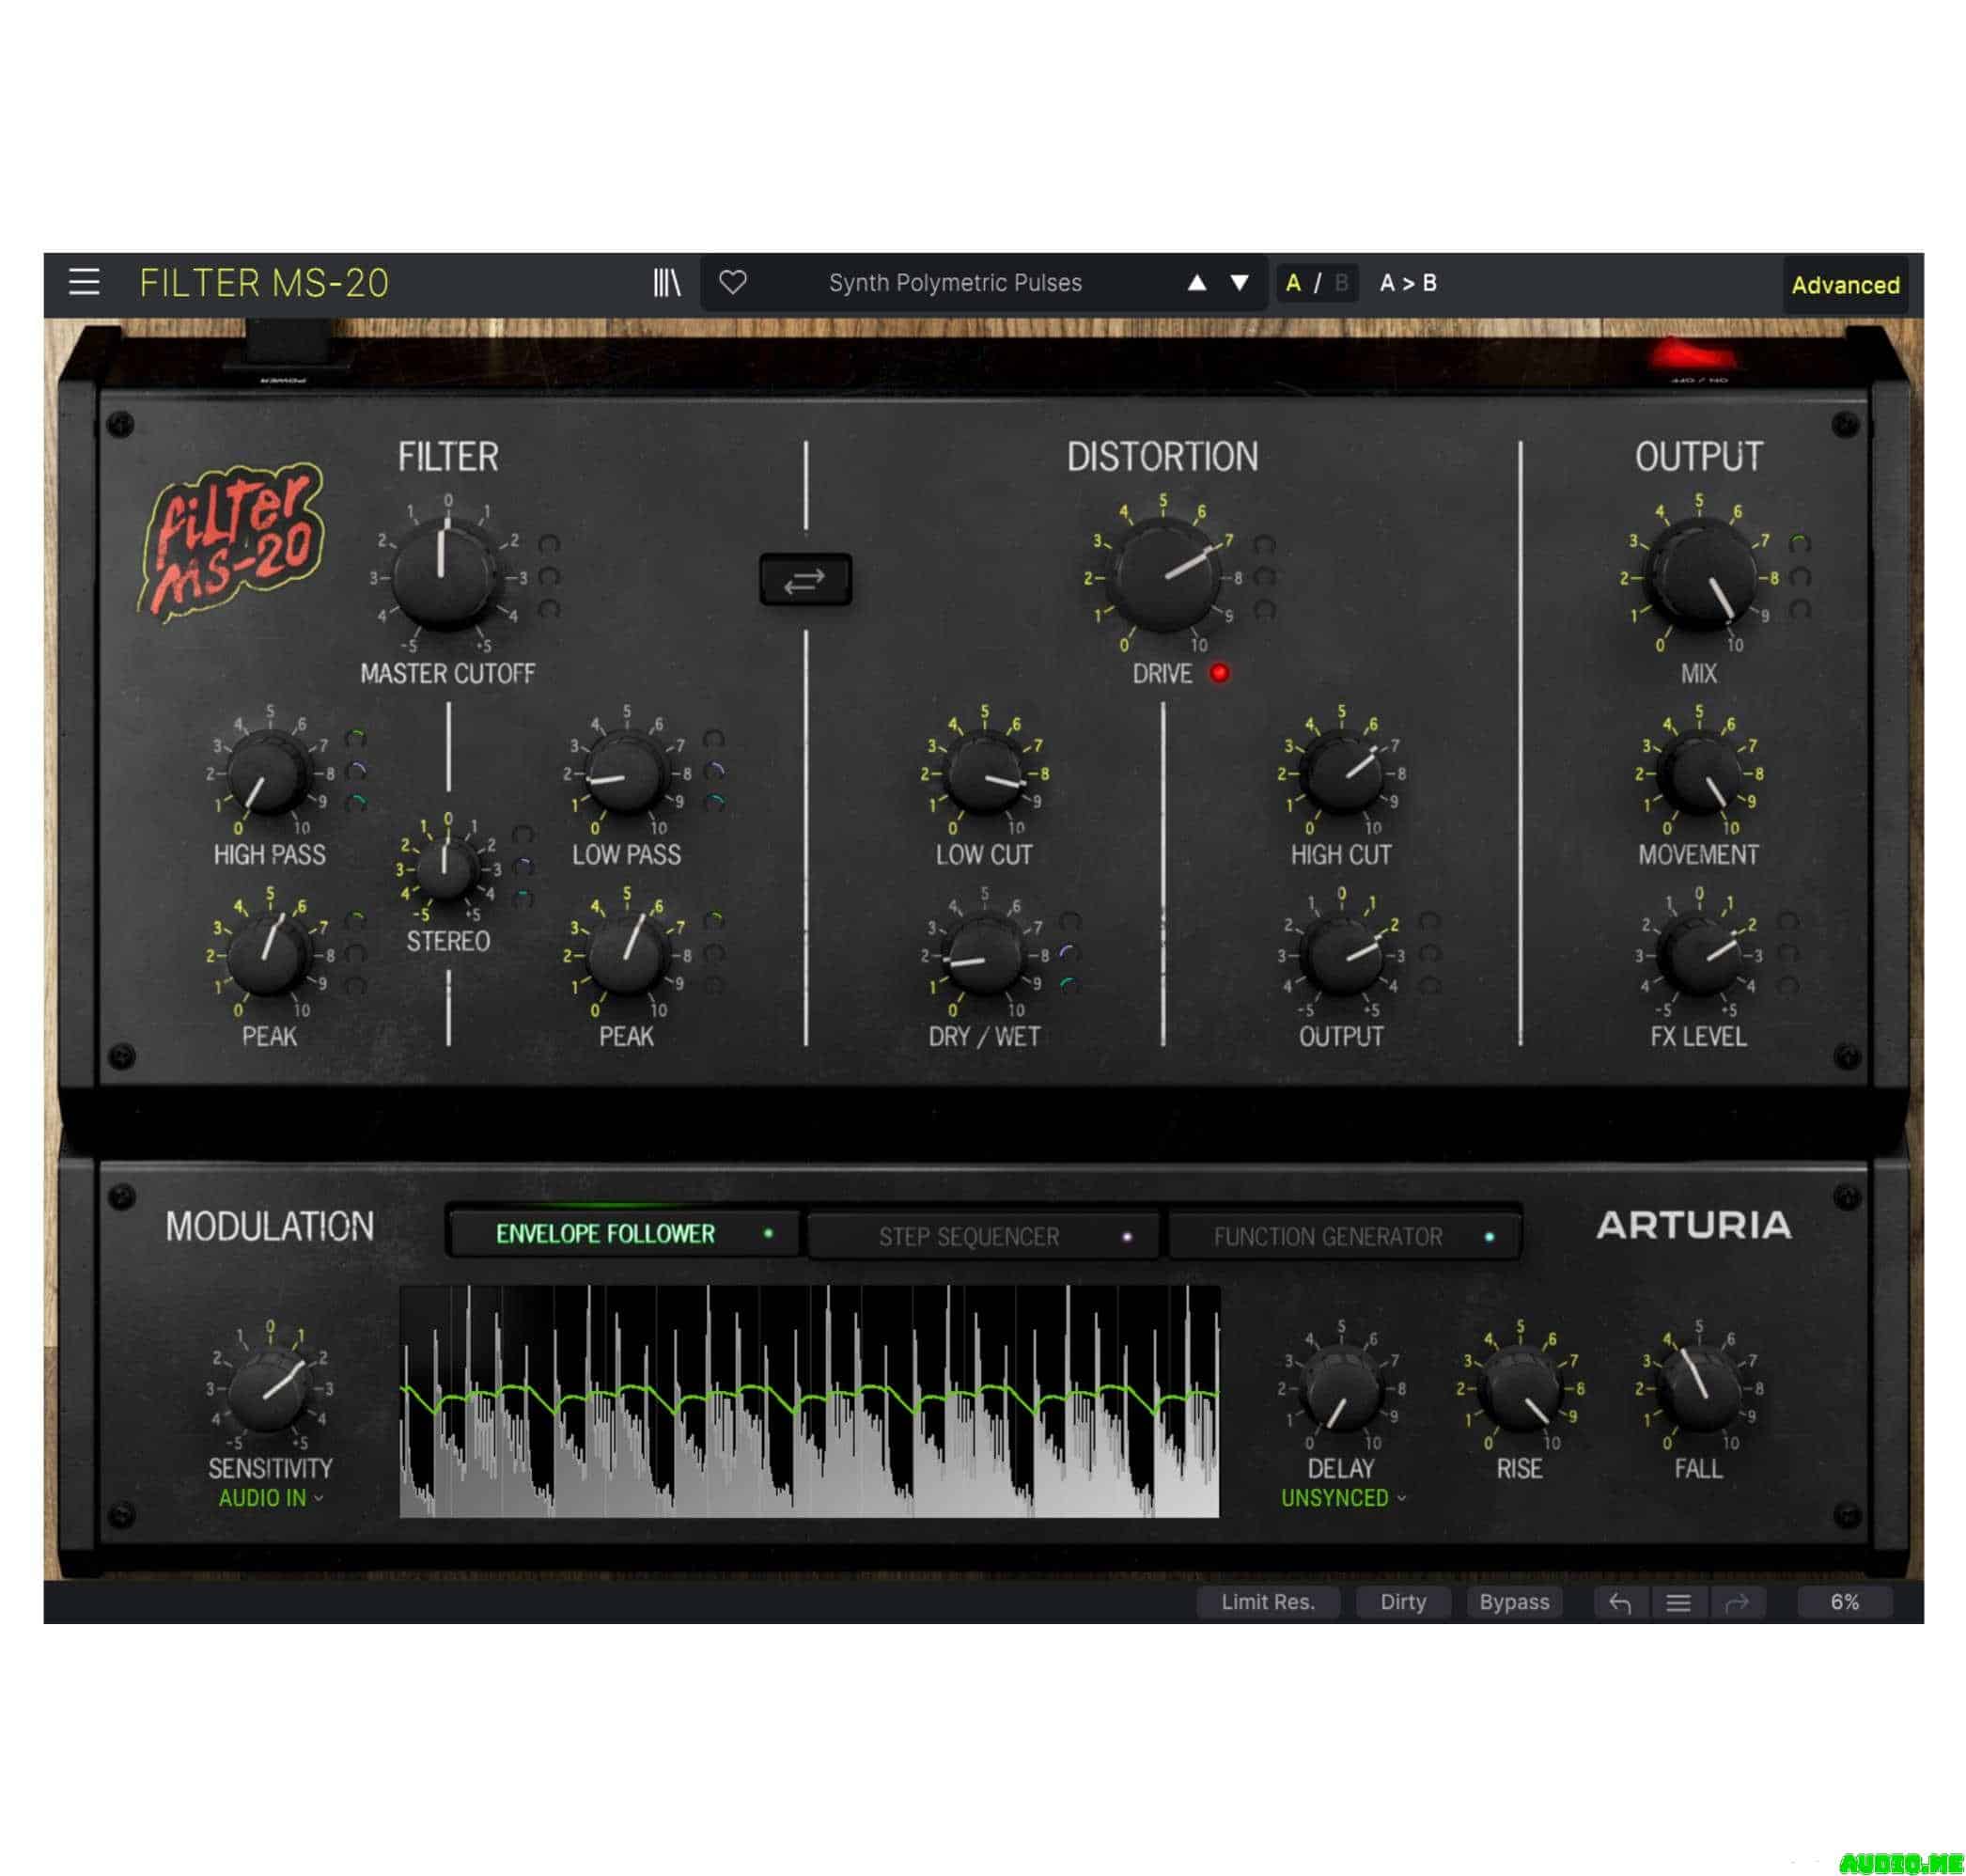Click the Delay knob

click(x=1342, y=1388)
